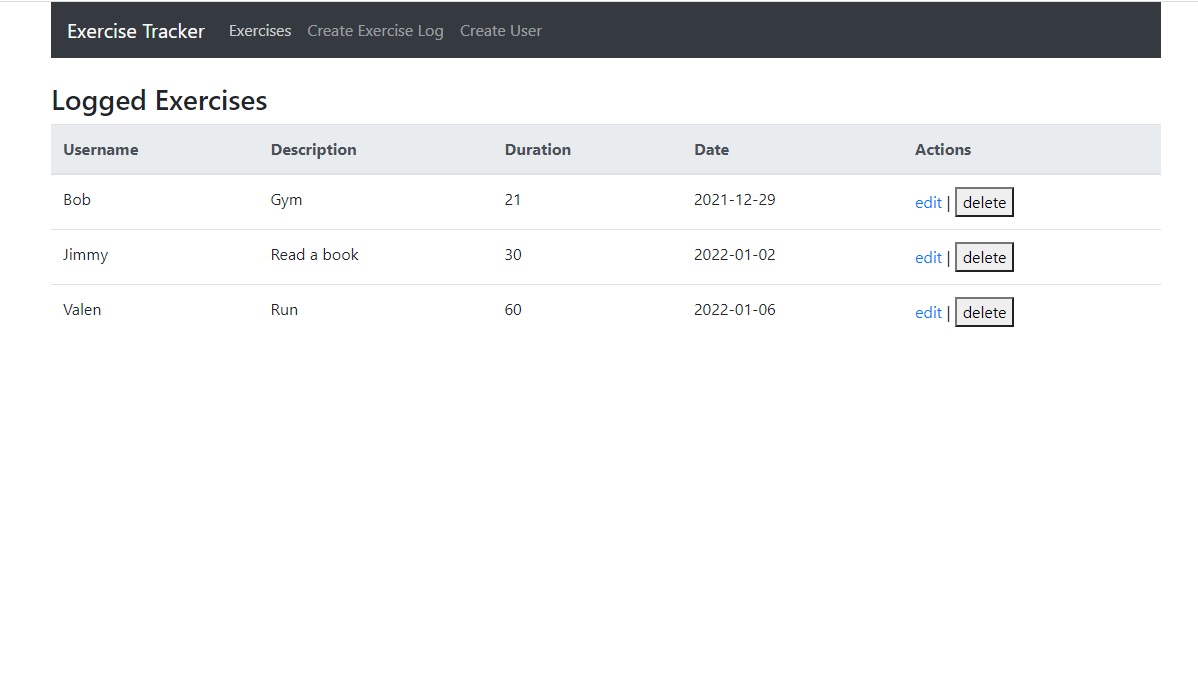Select the date 2022-01-02 in Jimmy's row
Screen dimensions: 1198x680
[735, 254]
